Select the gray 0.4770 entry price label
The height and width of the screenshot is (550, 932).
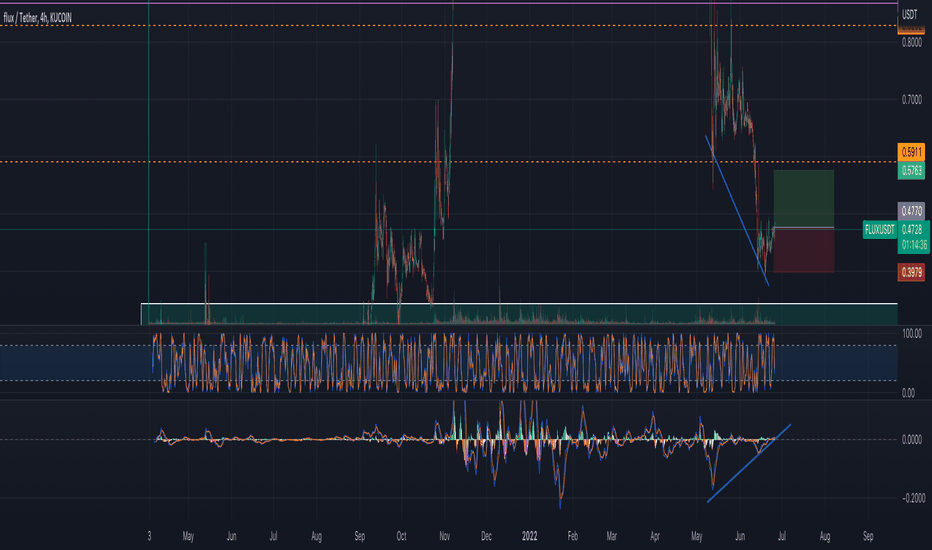point(911,210)
